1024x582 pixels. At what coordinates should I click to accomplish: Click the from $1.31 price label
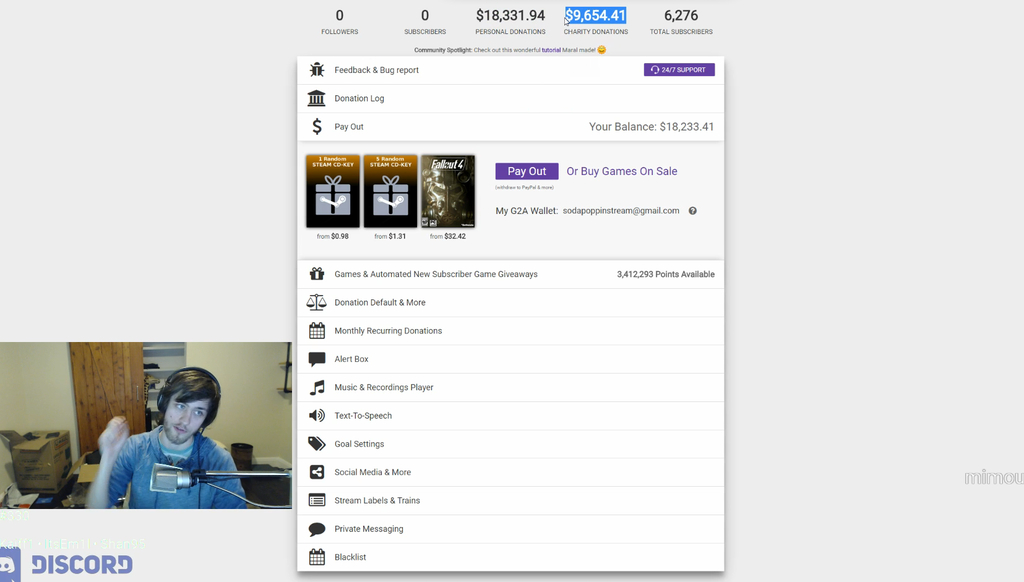pos(390,236)
